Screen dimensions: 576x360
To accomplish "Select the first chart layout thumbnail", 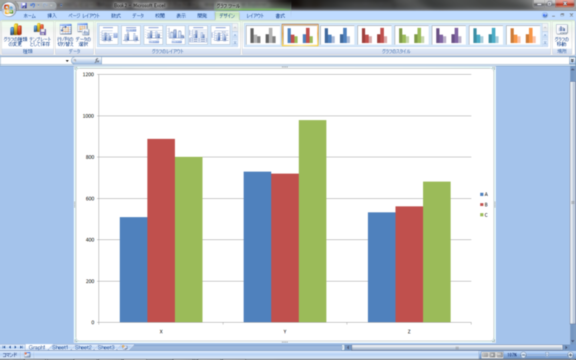I will 108,35.
